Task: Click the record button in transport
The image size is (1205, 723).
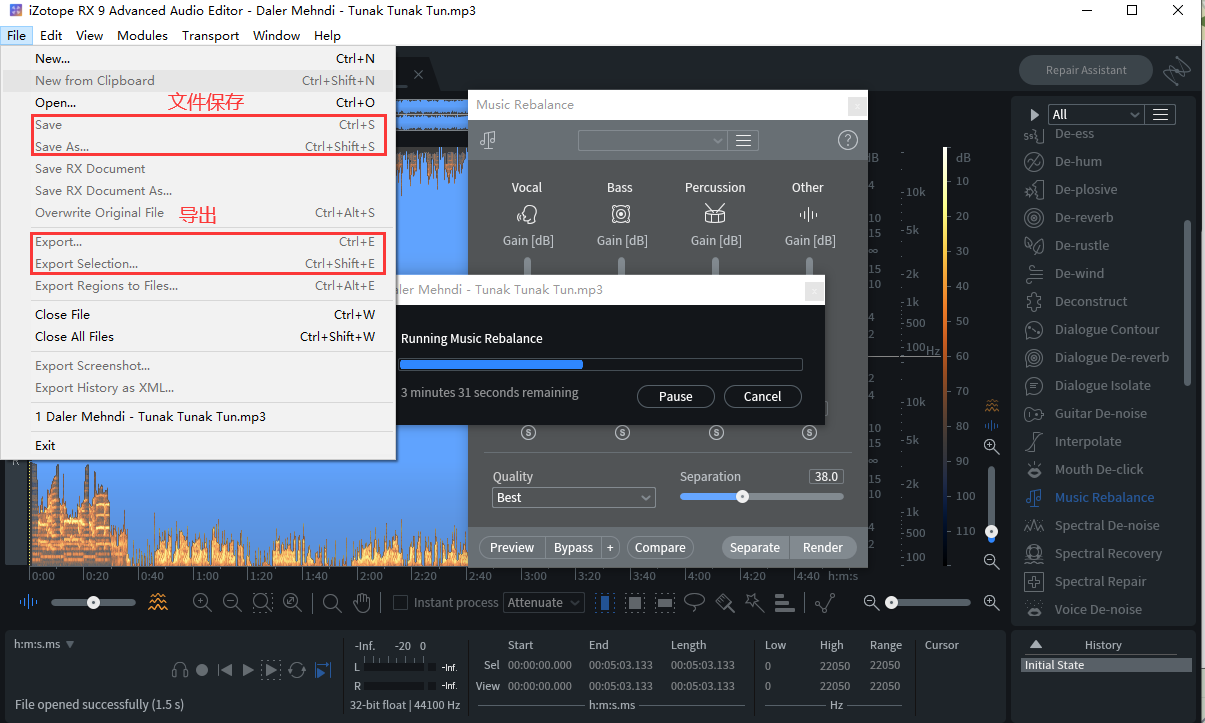Action: click(202, 670)
